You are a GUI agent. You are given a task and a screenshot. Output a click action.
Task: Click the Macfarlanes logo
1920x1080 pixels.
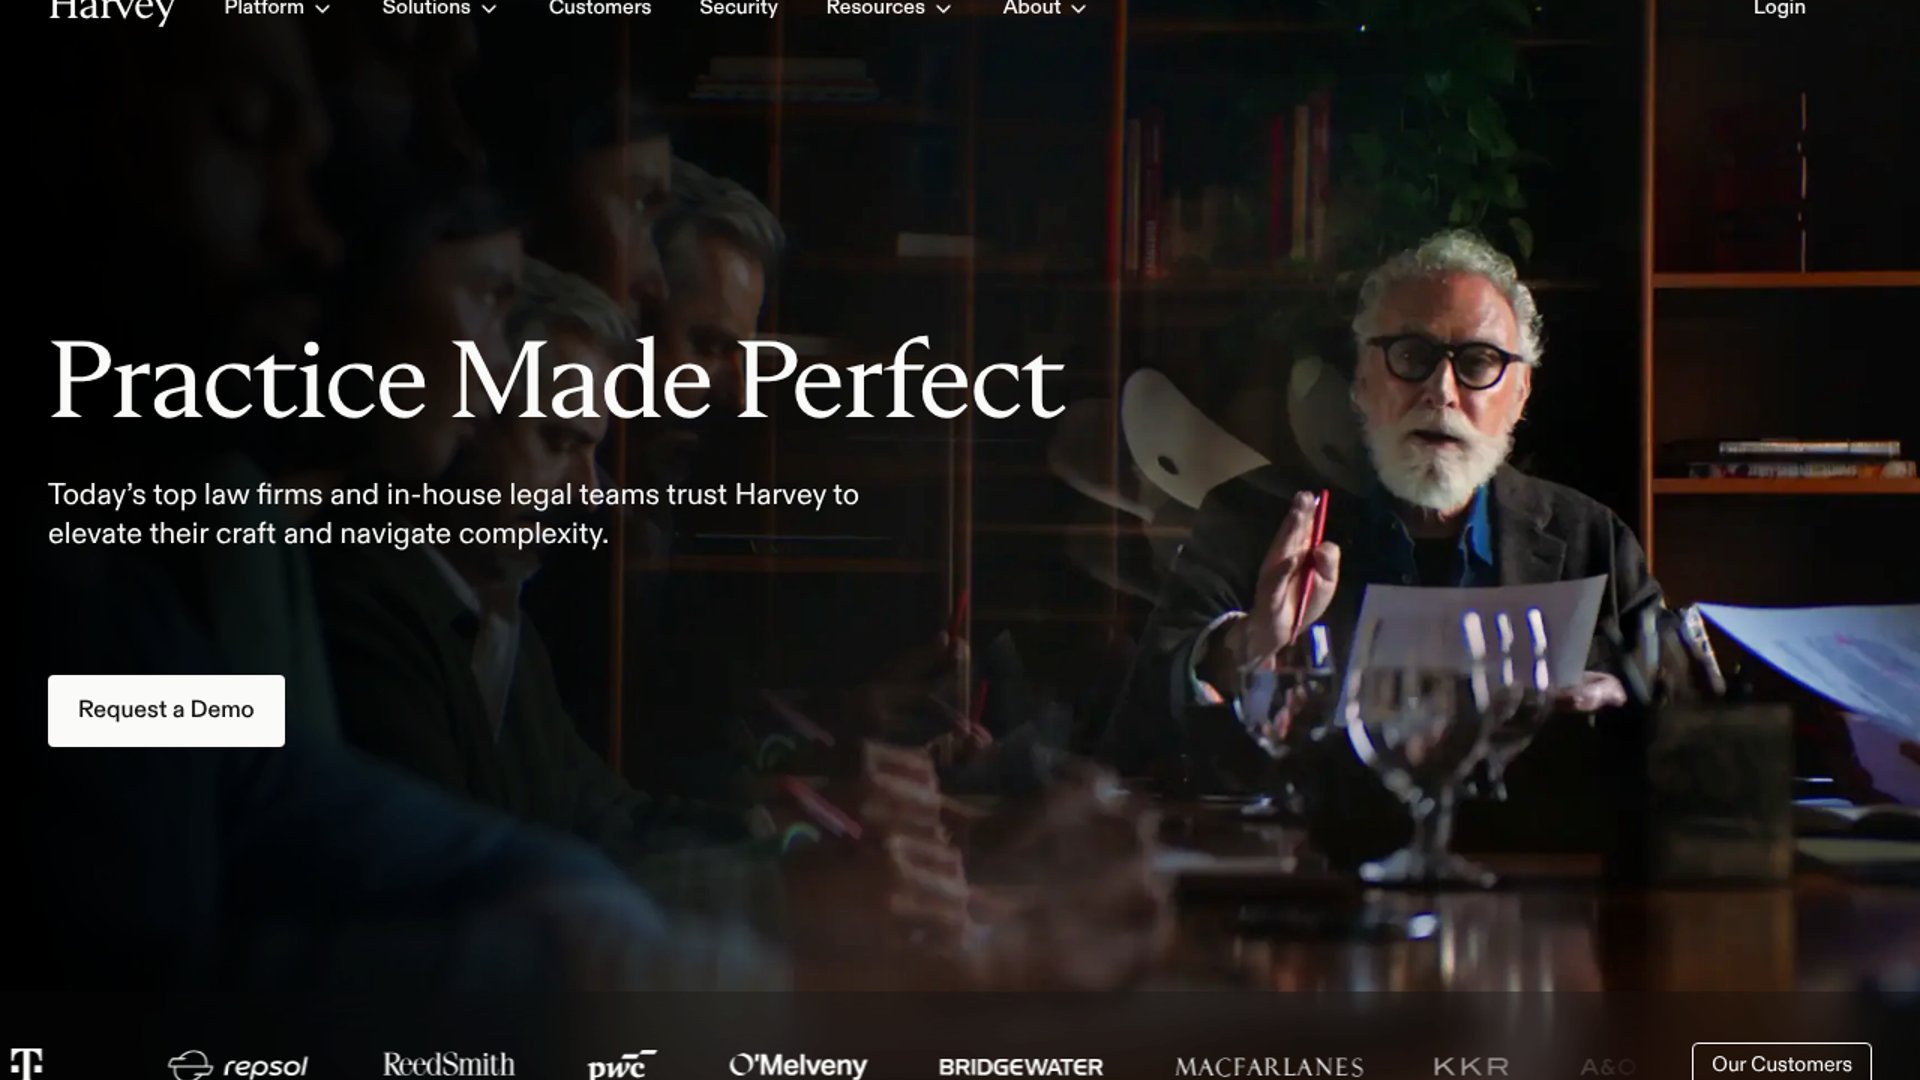point(1269,1067)
